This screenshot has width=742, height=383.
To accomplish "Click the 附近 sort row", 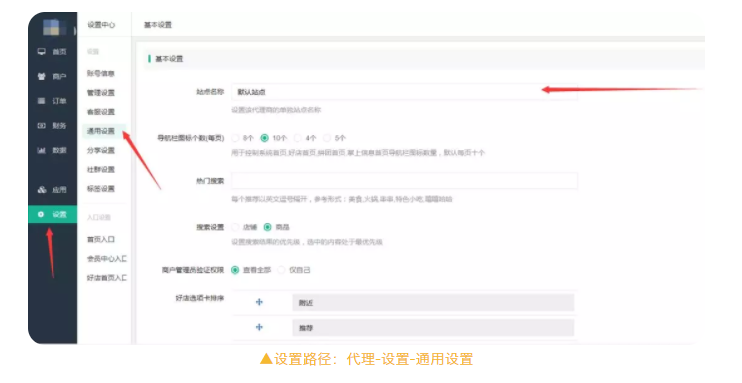I will pyautogui.click(x=433, y=303).
